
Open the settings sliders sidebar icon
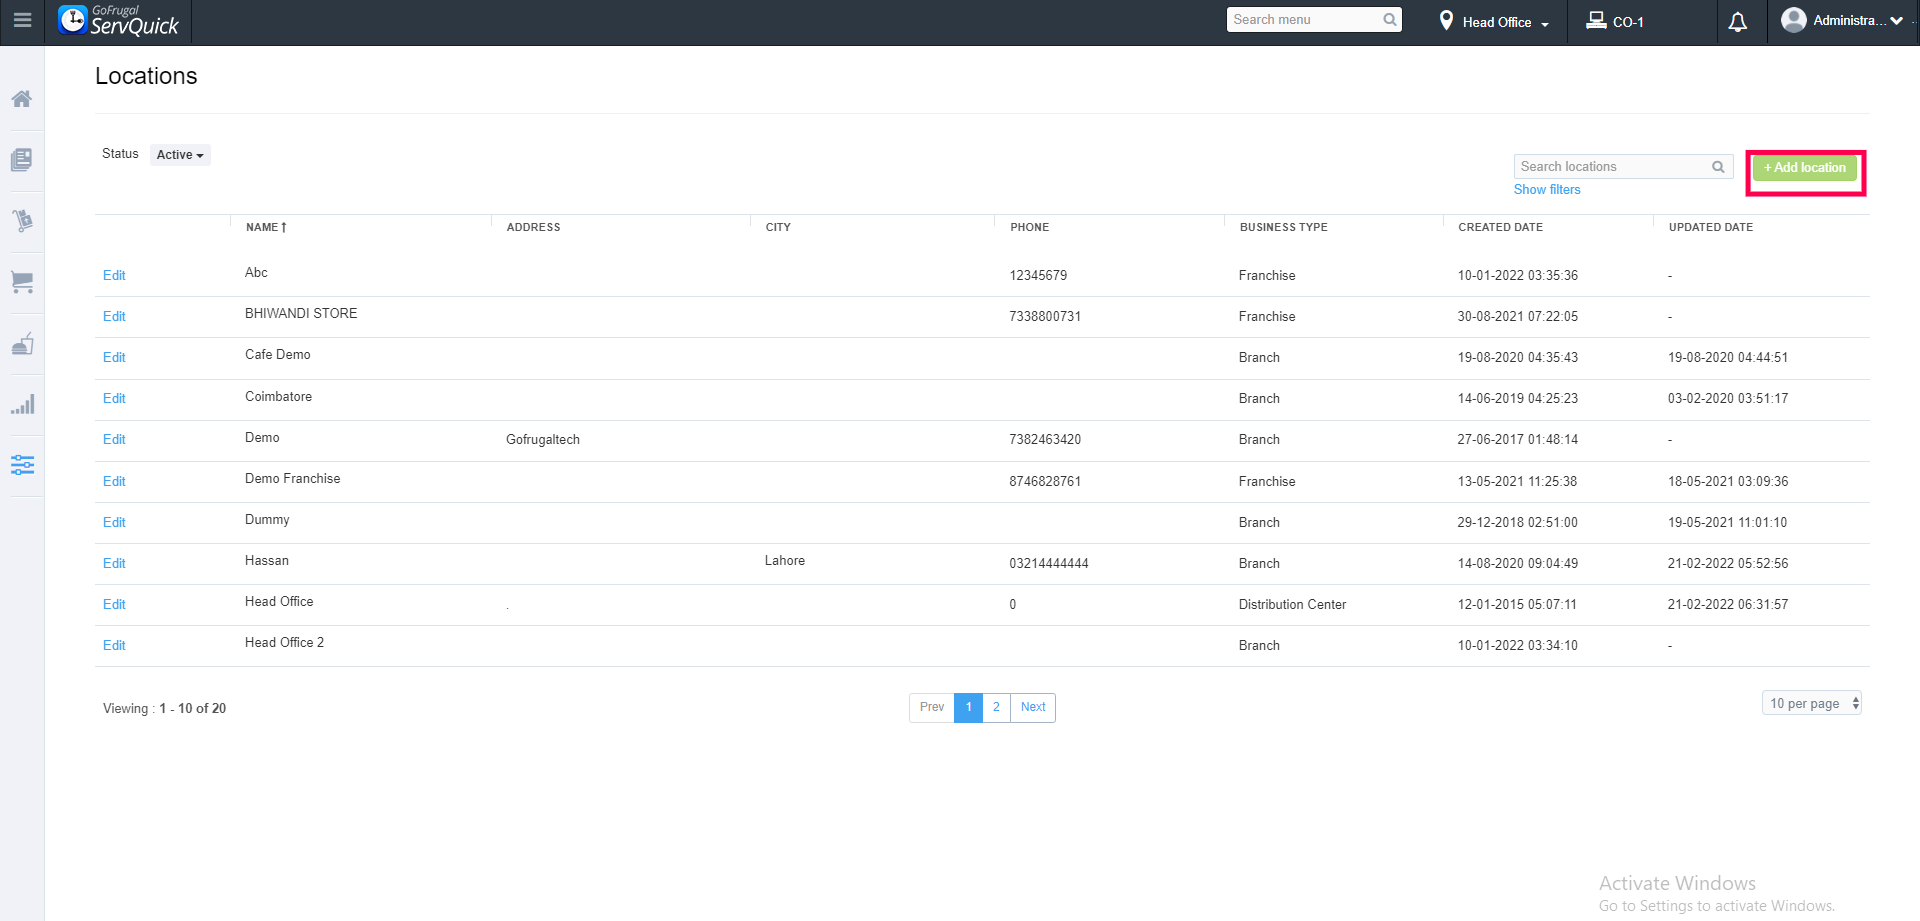(x=22, y=465)
